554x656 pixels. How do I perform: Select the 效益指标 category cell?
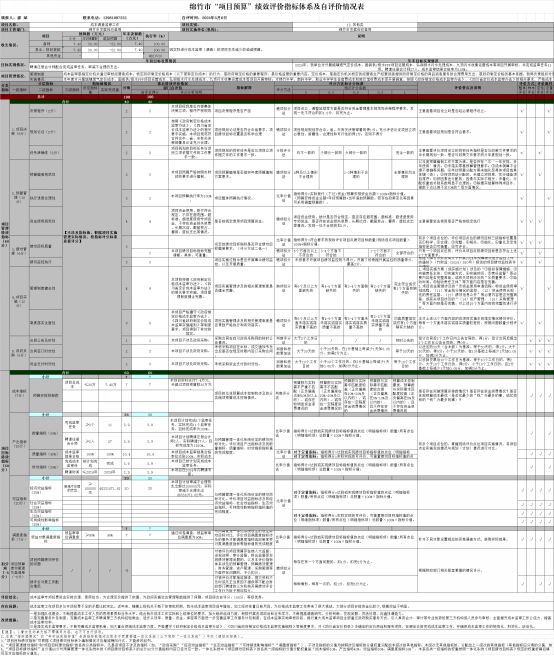point(19,501)
